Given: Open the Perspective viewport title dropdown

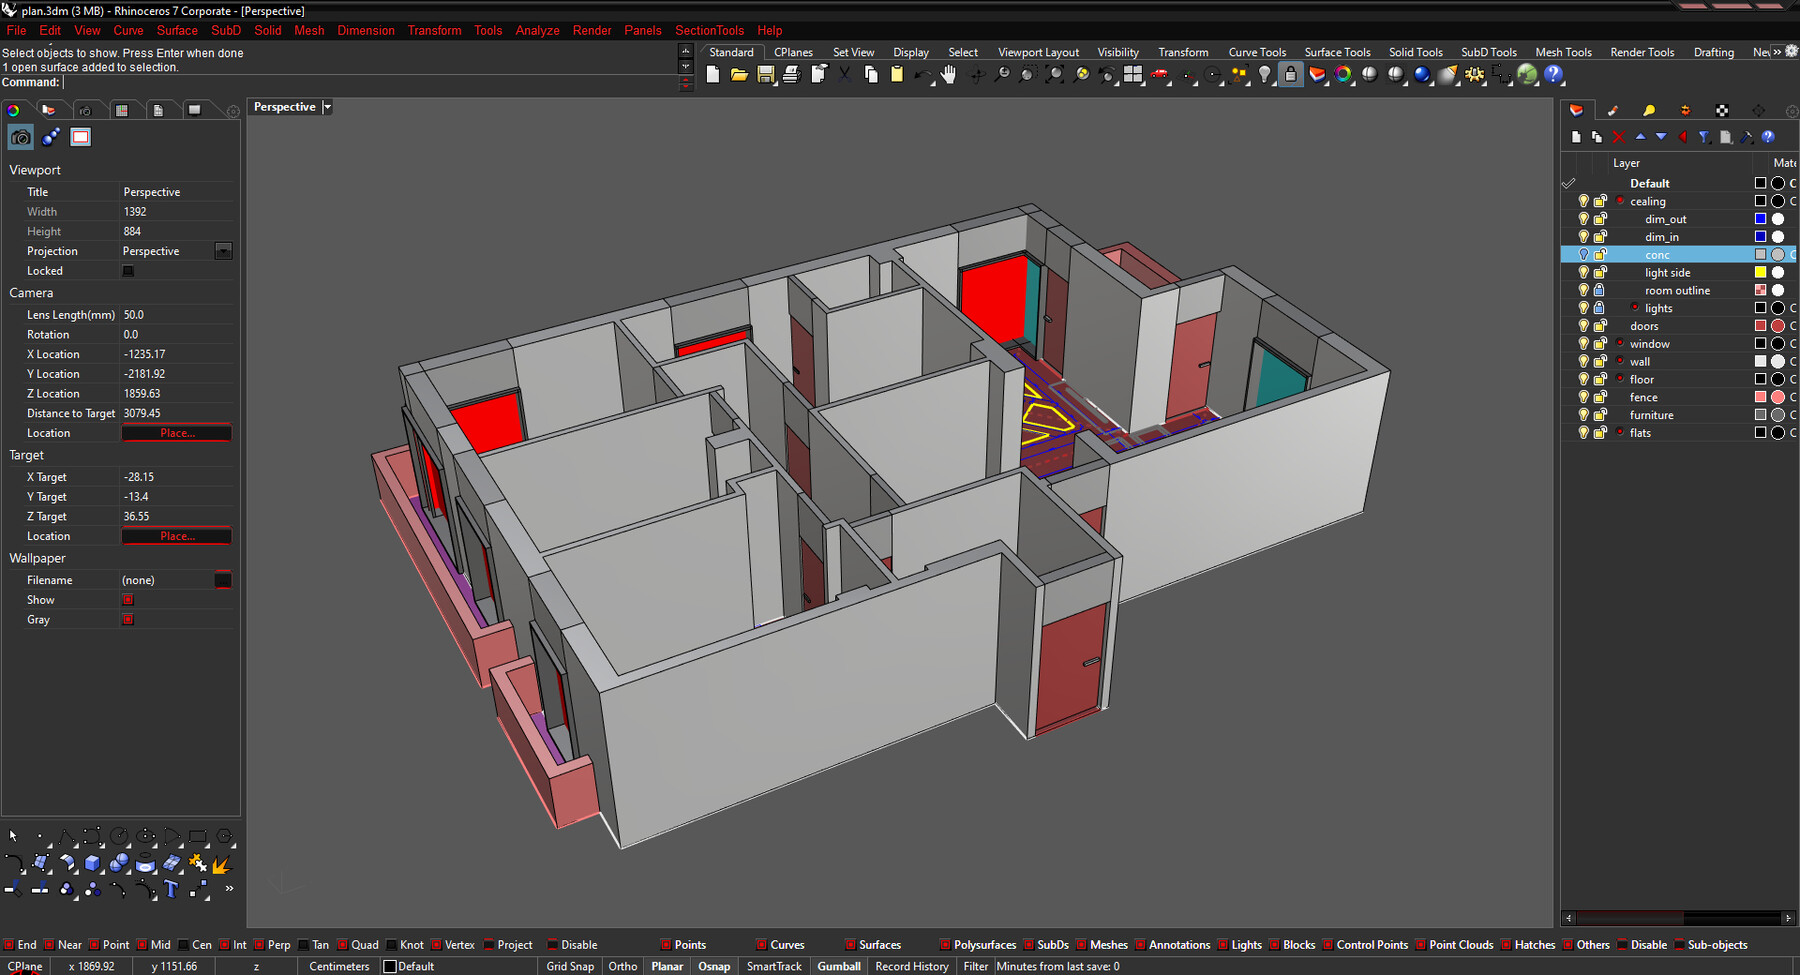Looking at the screenshot, I should tap(327, 106).
